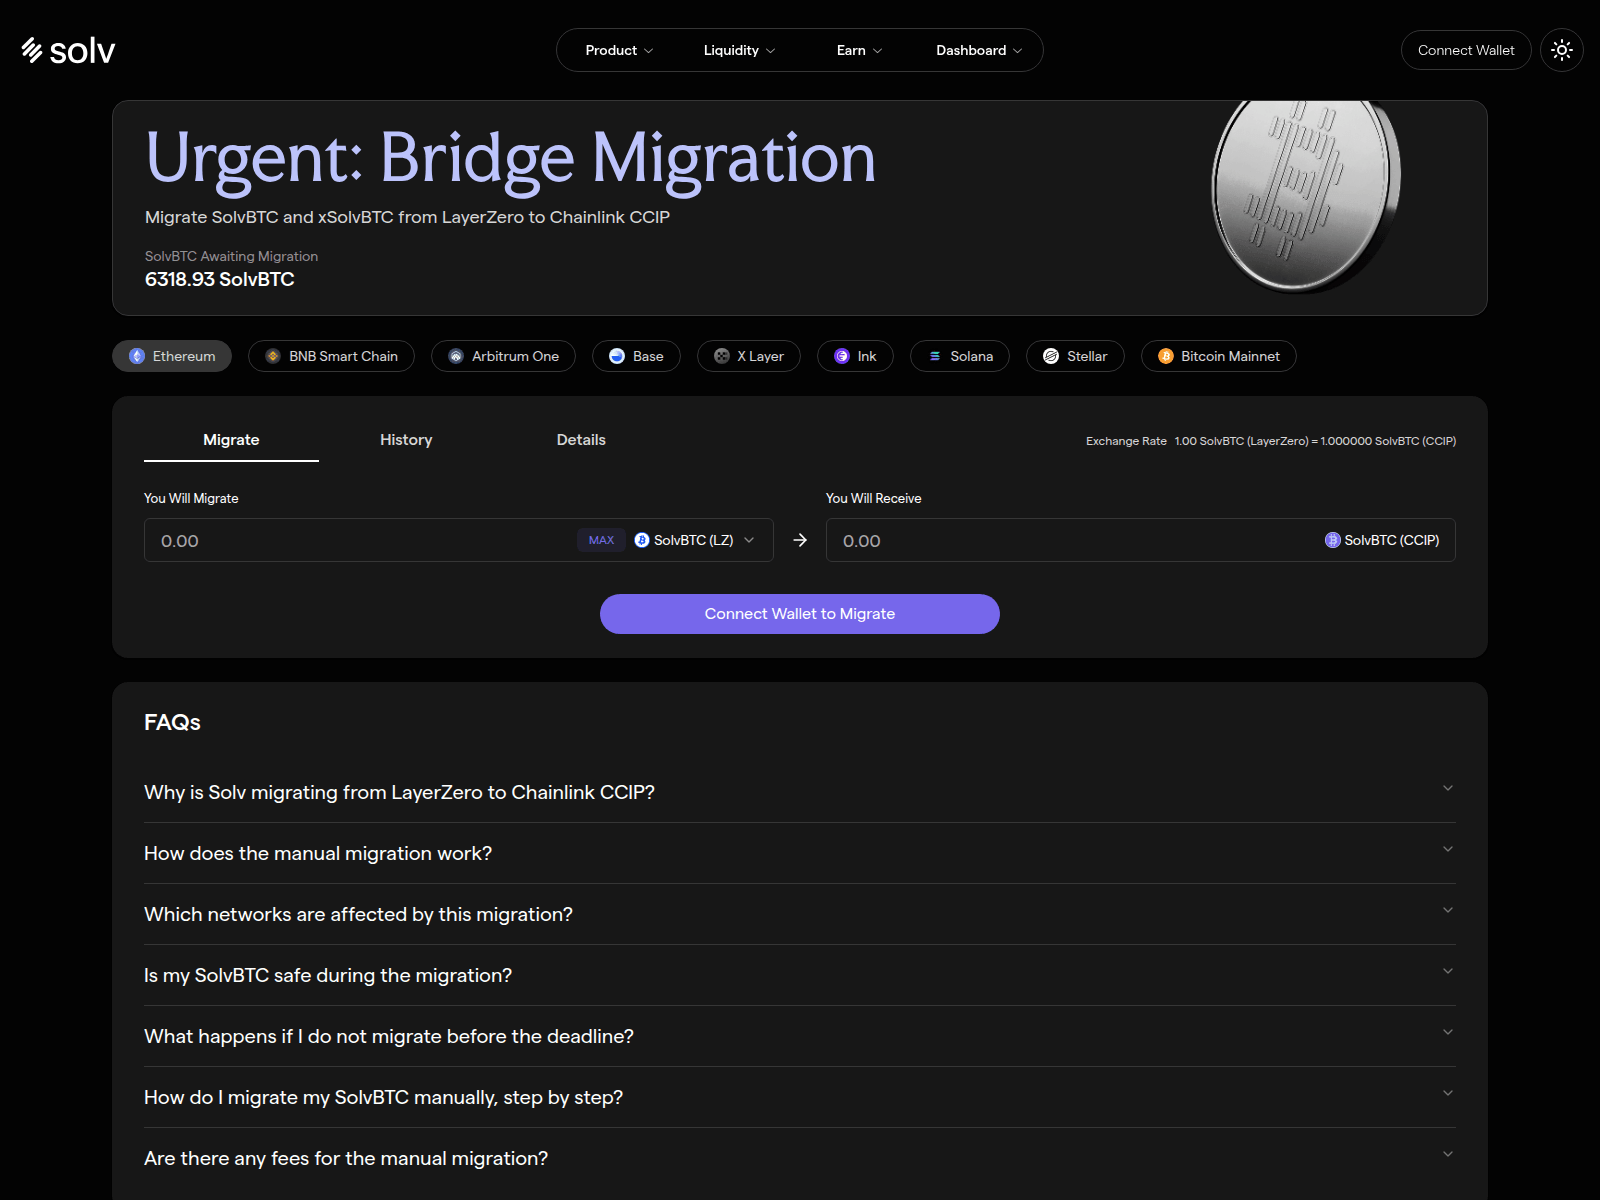
Task: Open the Details tab
Action: click(581, 440)
